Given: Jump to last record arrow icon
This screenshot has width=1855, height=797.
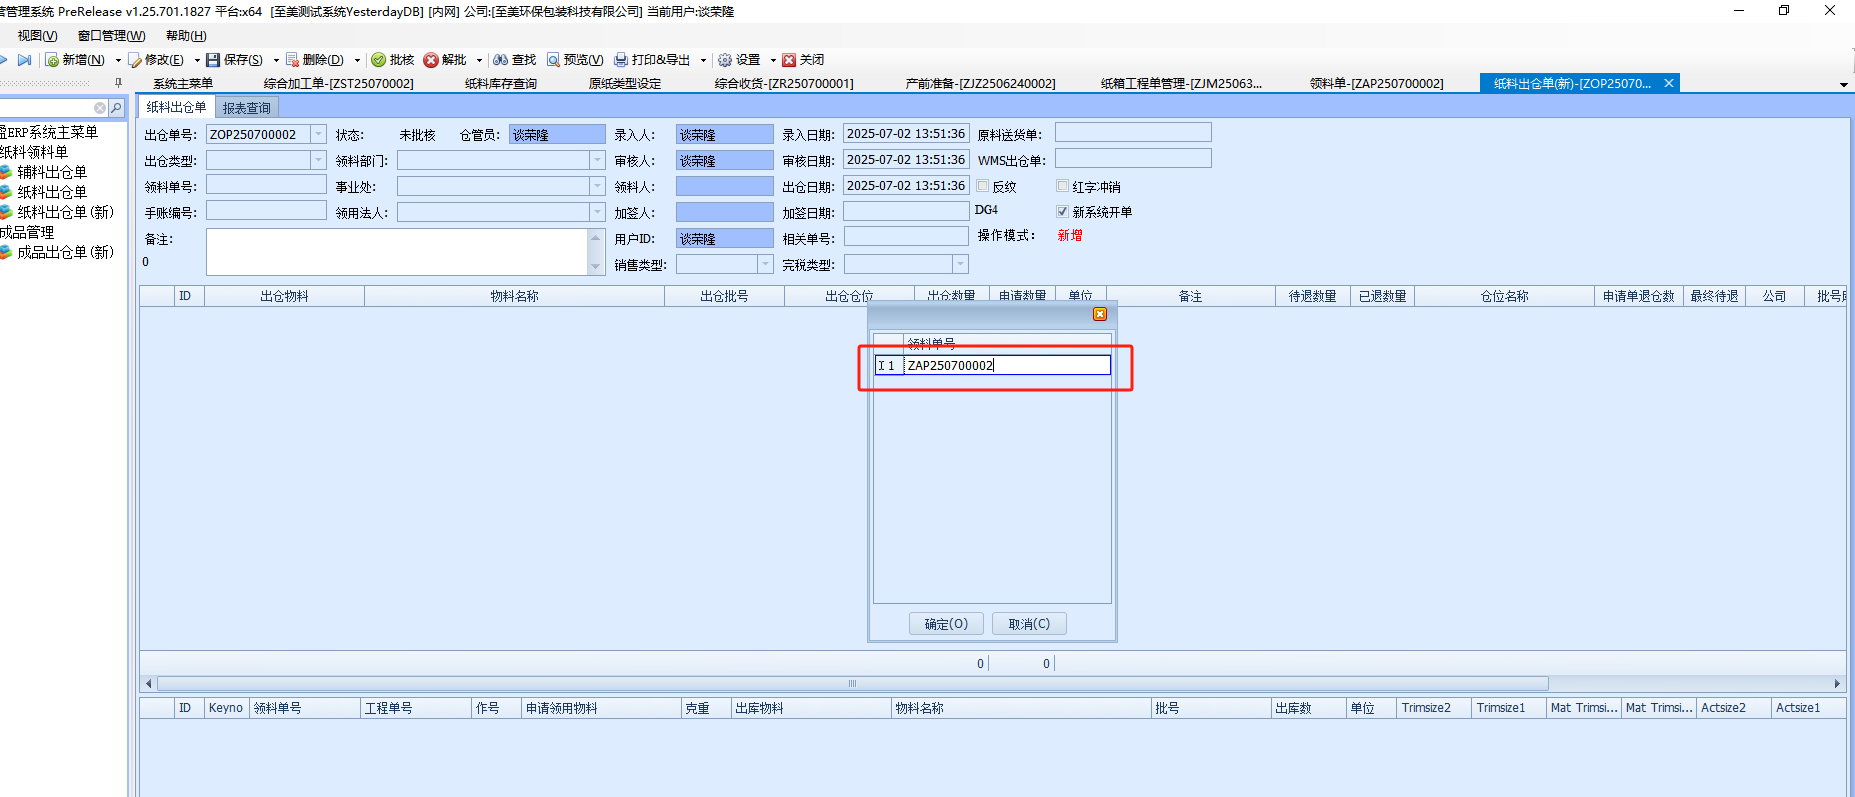Looking at the screenshot, I should pyautogui.click(x=24, y=60).
